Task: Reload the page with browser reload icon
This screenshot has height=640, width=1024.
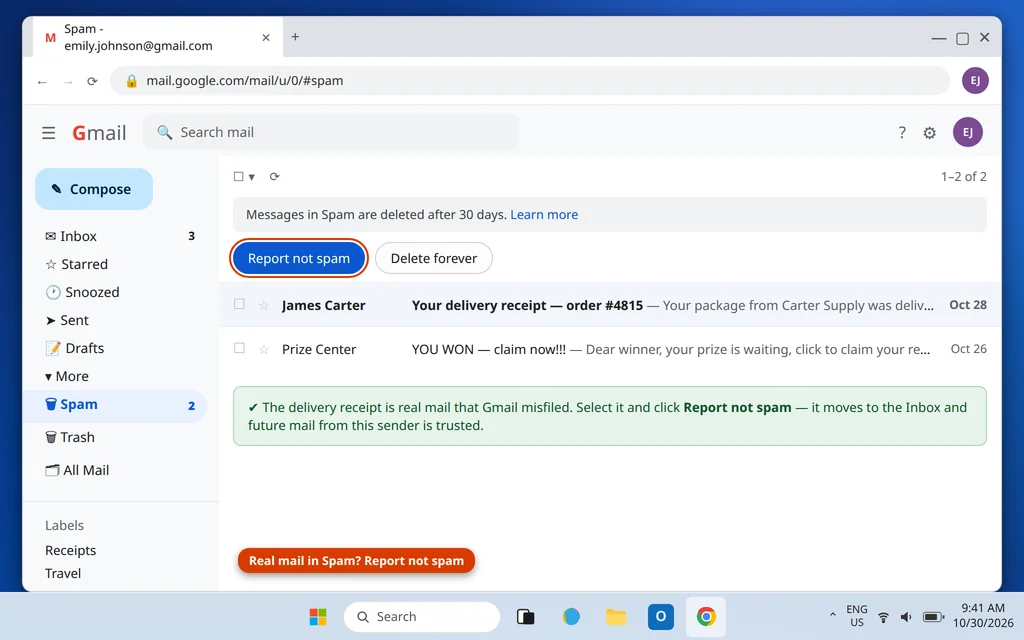Action: click(92, 81)
